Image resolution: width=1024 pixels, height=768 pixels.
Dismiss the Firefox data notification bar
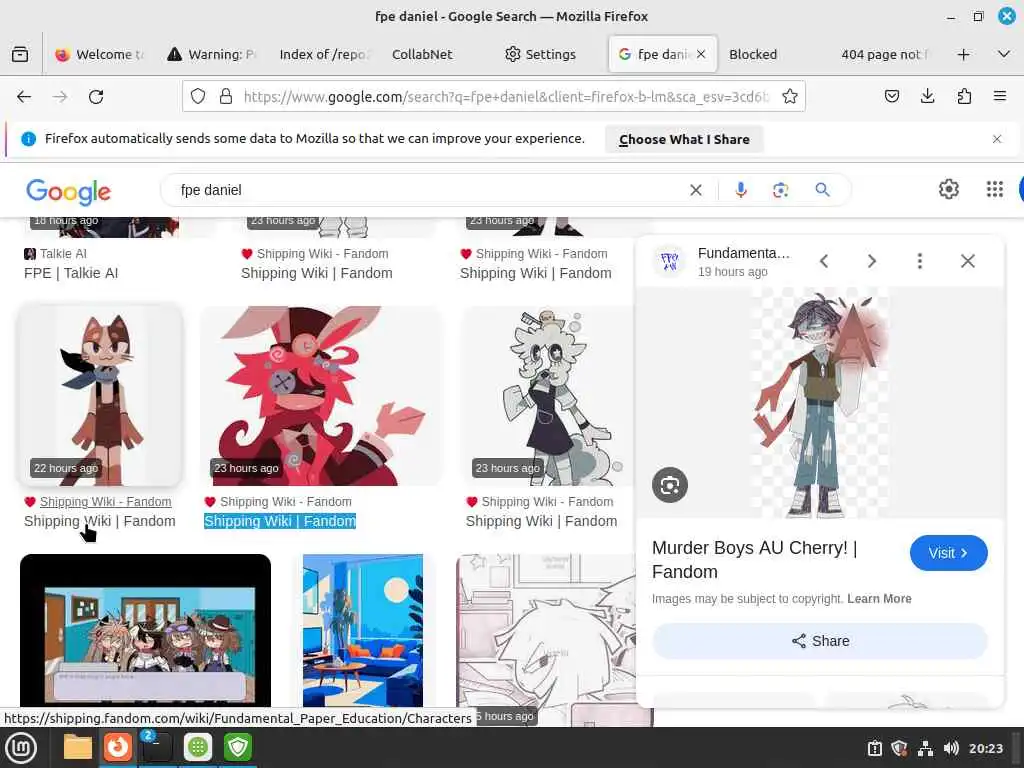pyautogui.click(x=997, y=139)
